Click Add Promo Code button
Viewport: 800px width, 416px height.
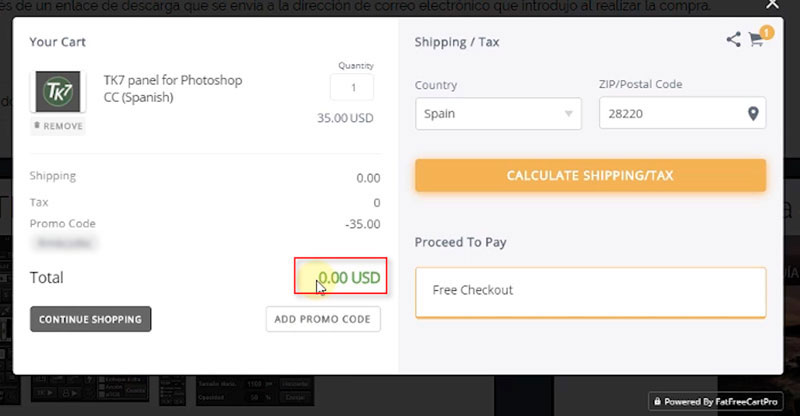[323, 320]
